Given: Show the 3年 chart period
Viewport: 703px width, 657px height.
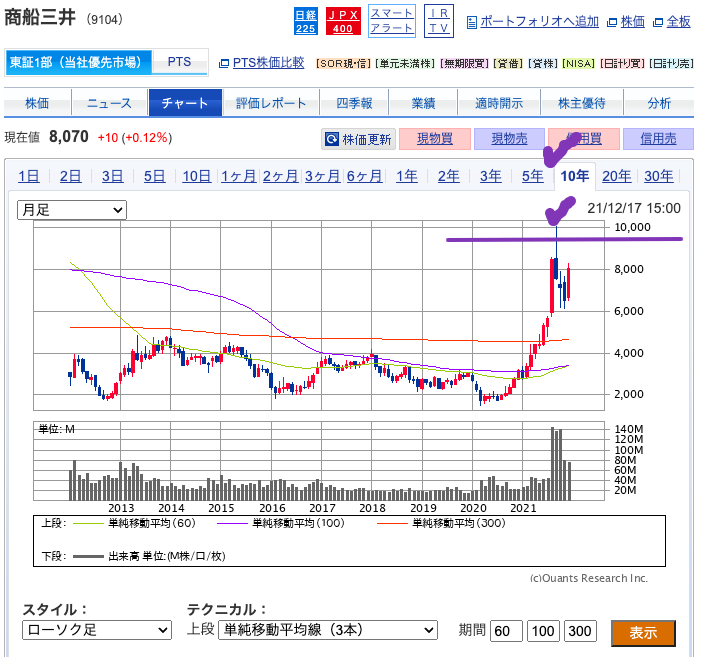Looking at the screenshot, I should tap(490, 176).
